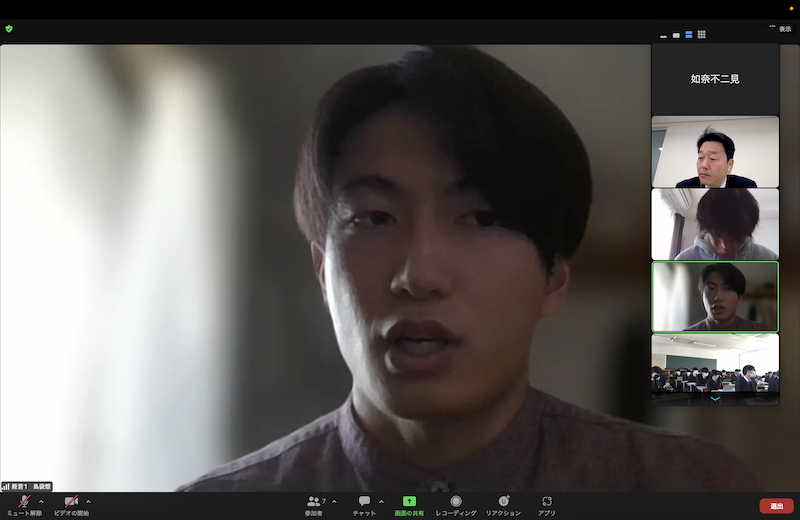Open the Apps (アプリ) panel

[546, 505]
